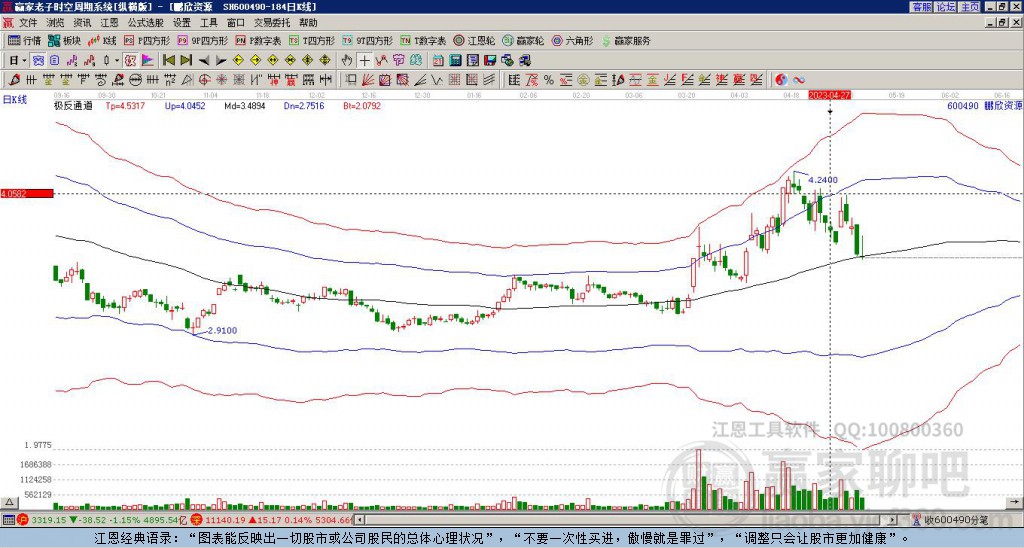Open the 资讯 menu
The image size is (1024, 548).
(82, 23)
